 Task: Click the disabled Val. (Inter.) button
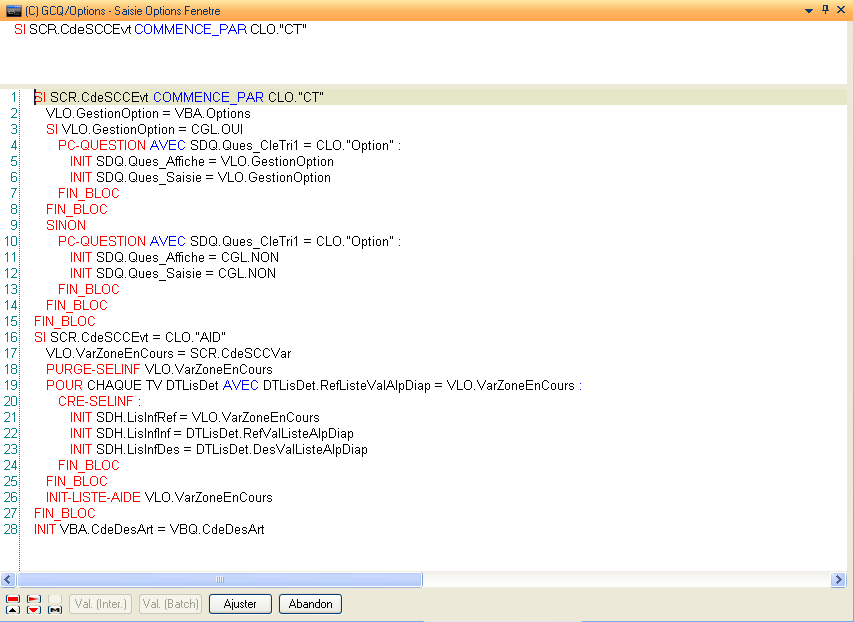(99, 604)
